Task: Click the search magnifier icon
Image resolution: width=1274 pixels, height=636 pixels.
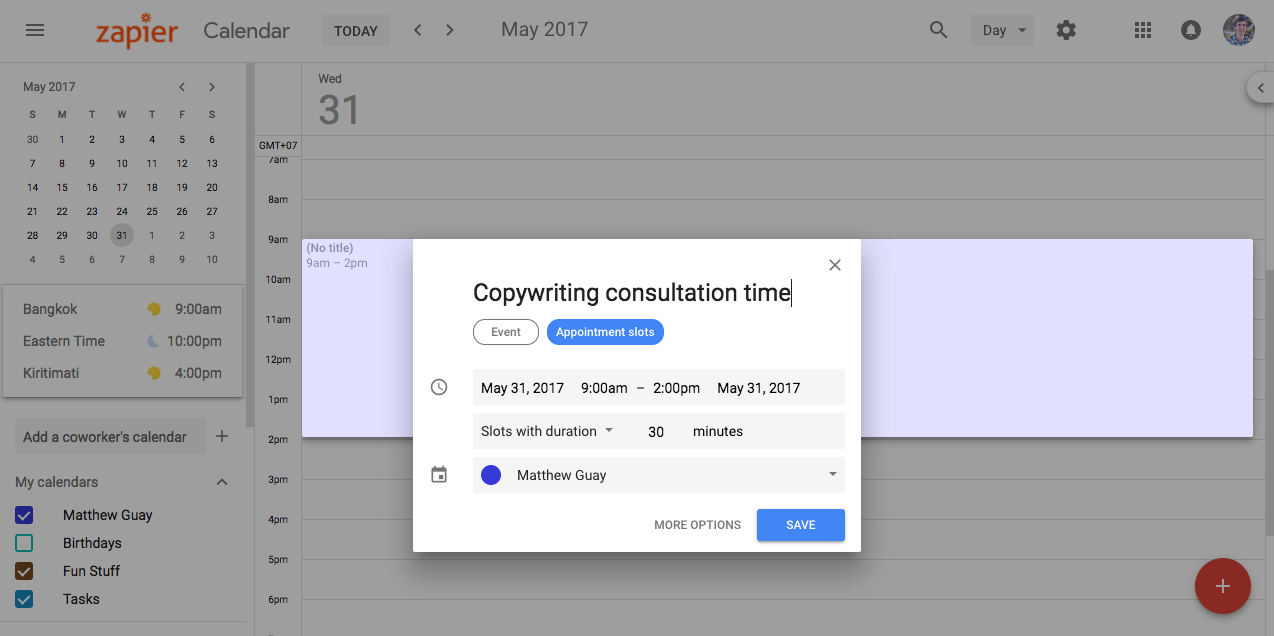Action: [938, 30]
